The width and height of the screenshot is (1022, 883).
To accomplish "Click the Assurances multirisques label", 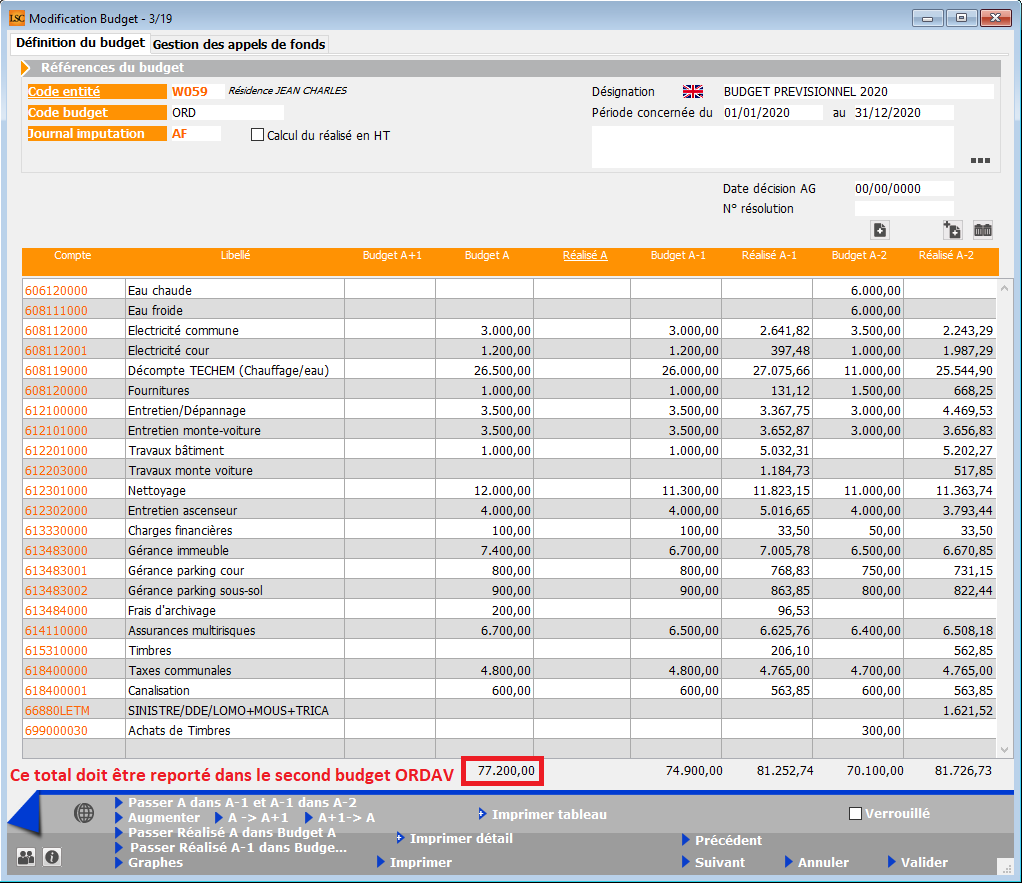I will (192, 630).
